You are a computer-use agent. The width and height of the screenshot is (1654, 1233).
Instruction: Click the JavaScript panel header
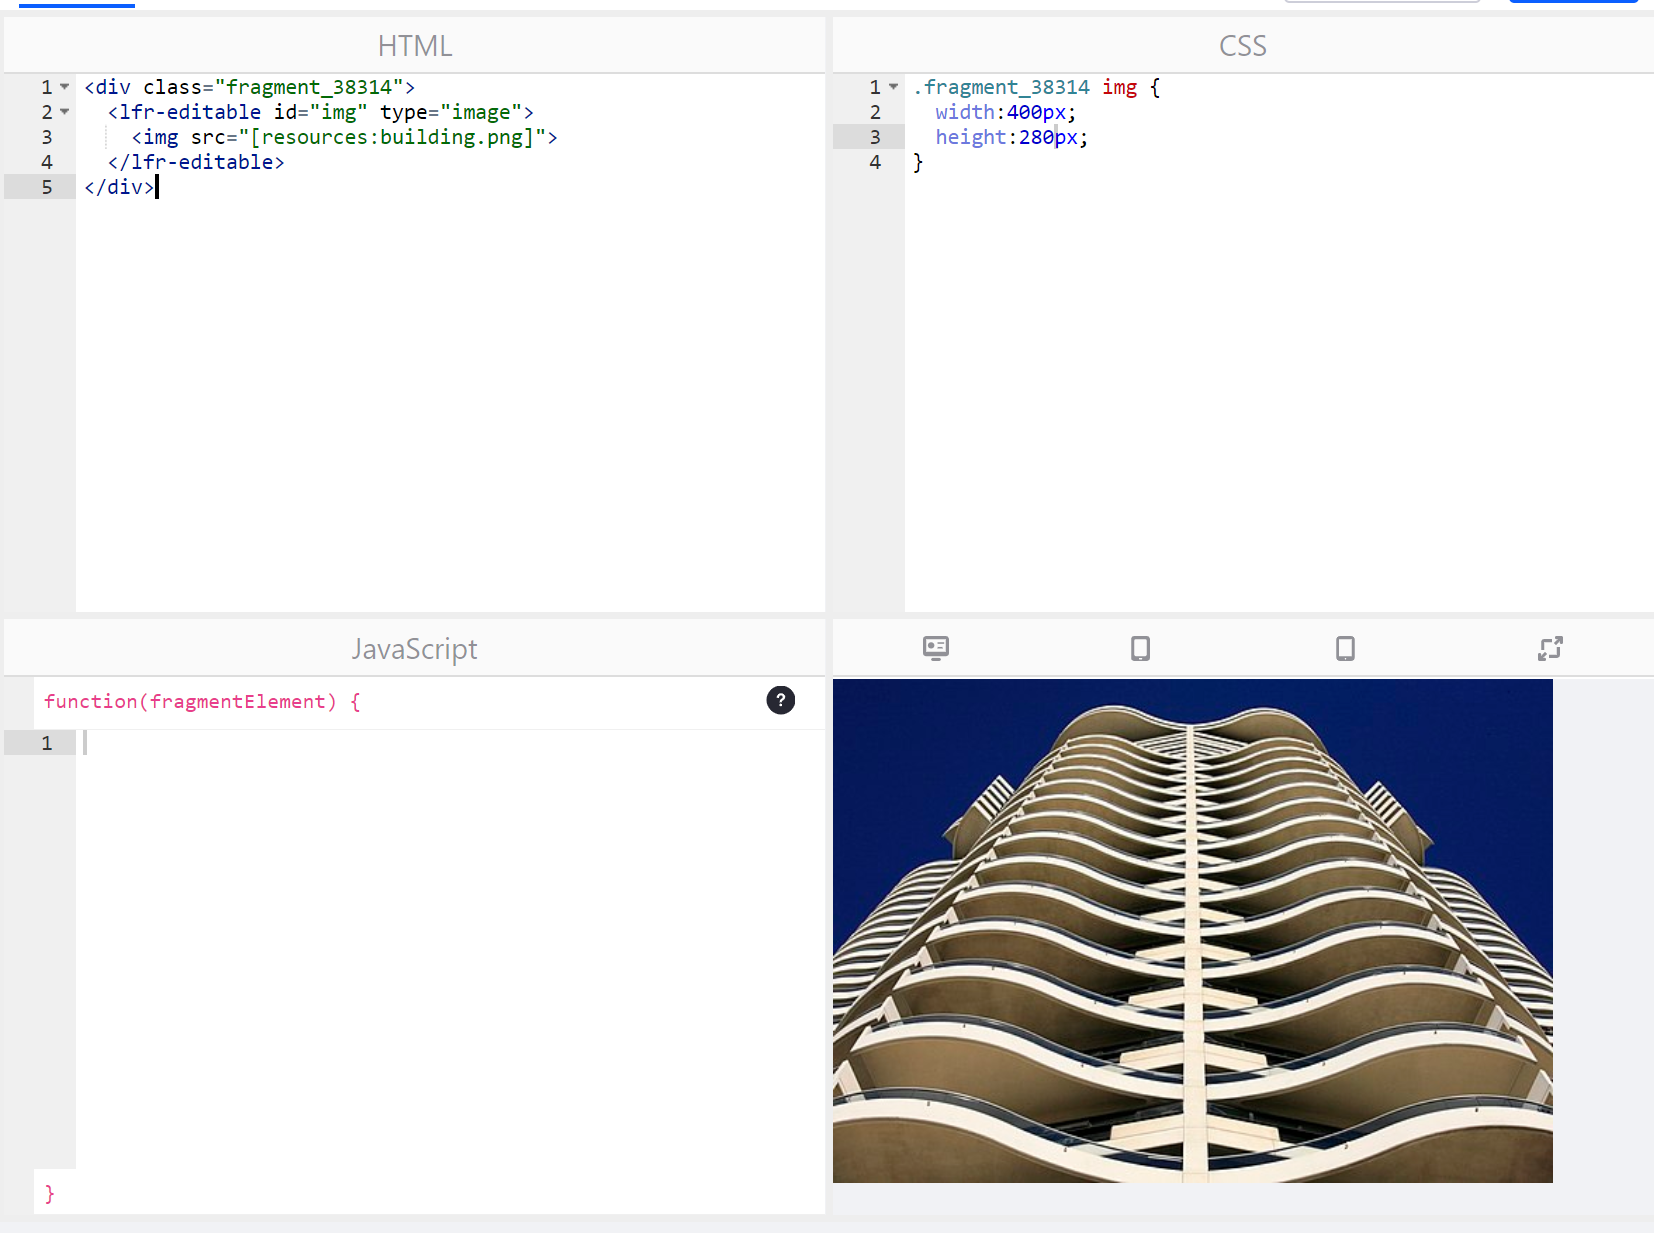click(415, 648)
